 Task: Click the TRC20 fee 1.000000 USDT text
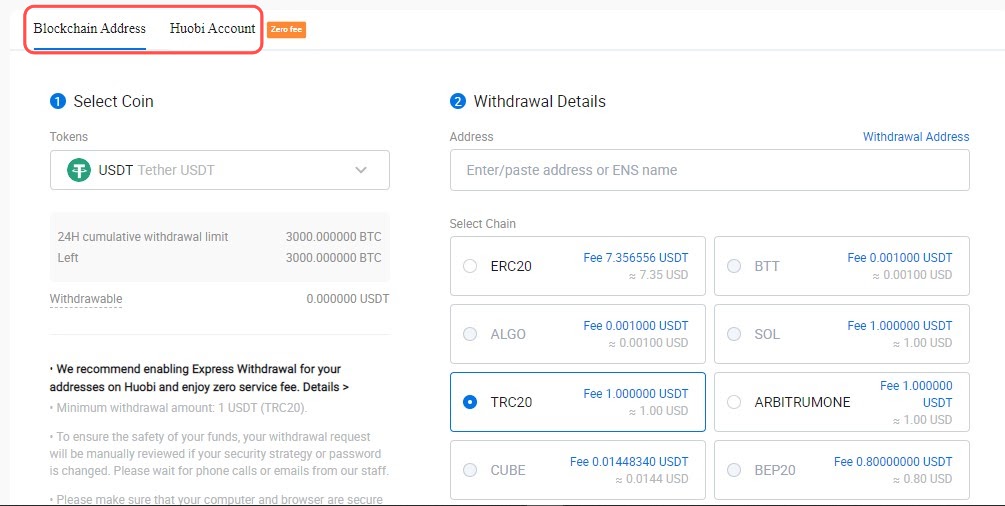[636, 394]
